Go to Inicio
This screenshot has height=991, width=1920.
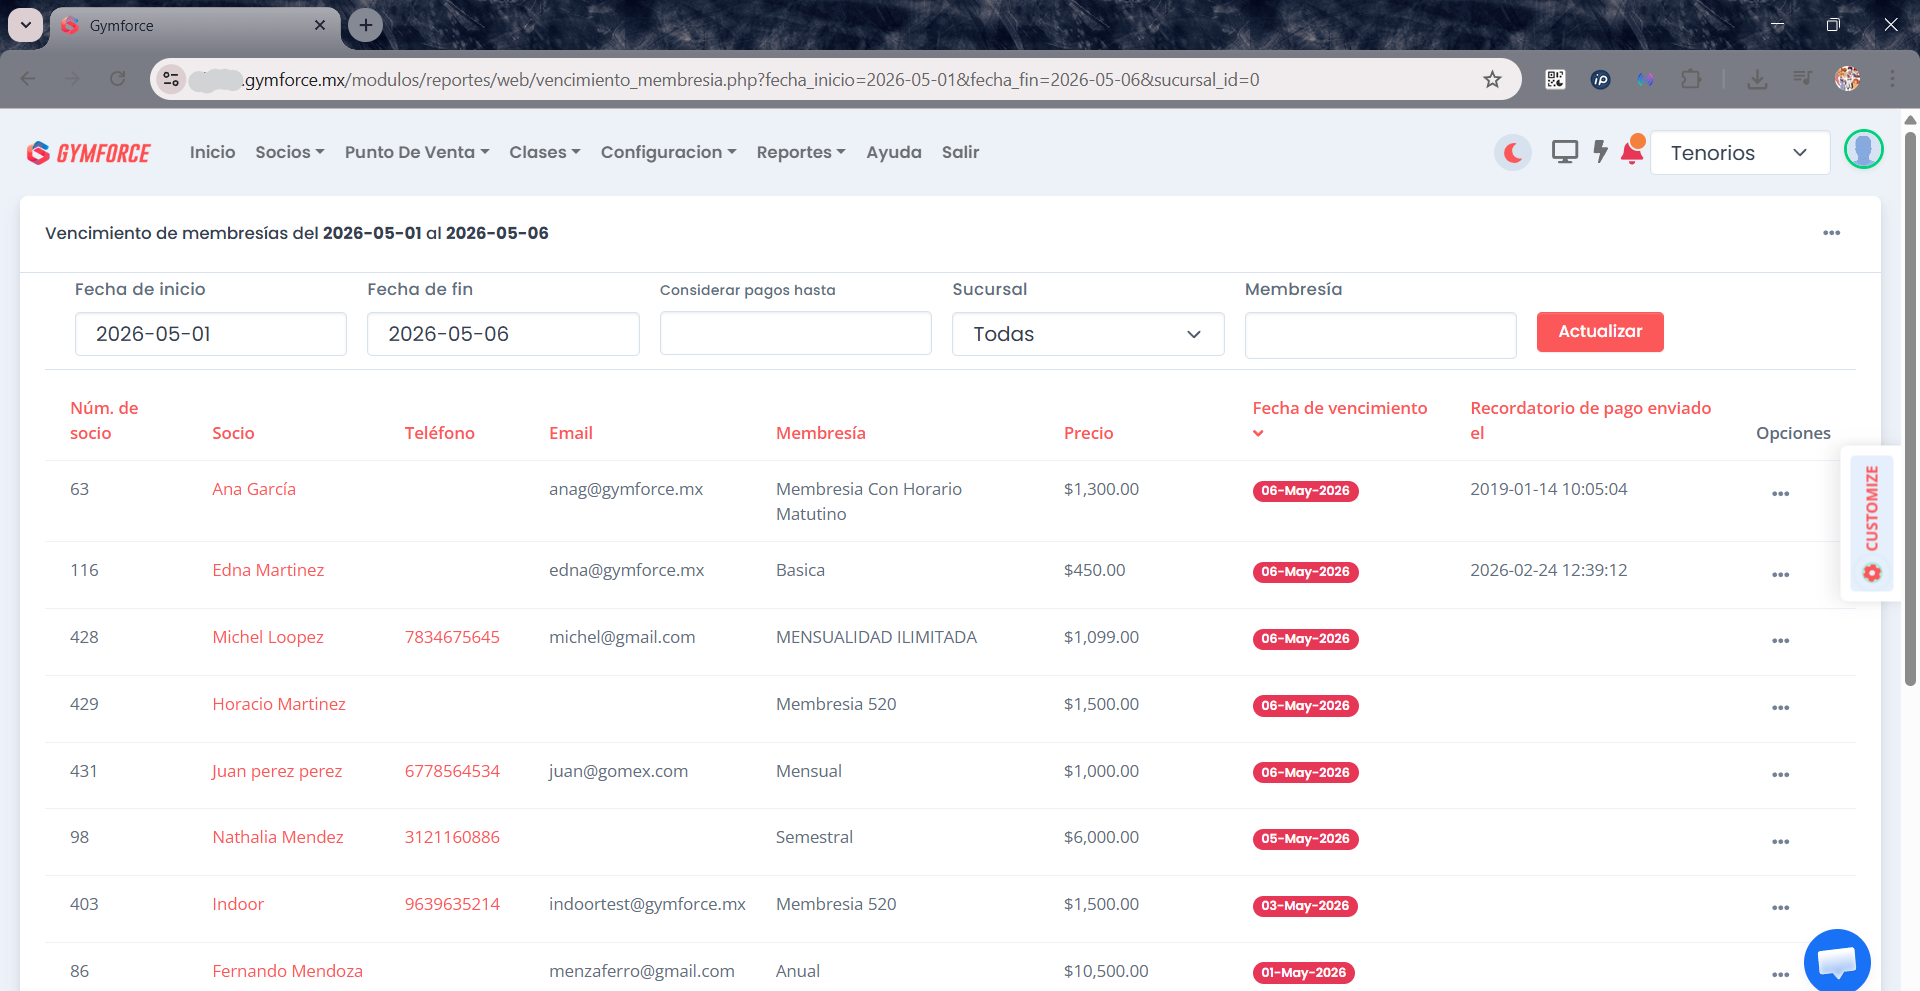[x=213, y=152]
